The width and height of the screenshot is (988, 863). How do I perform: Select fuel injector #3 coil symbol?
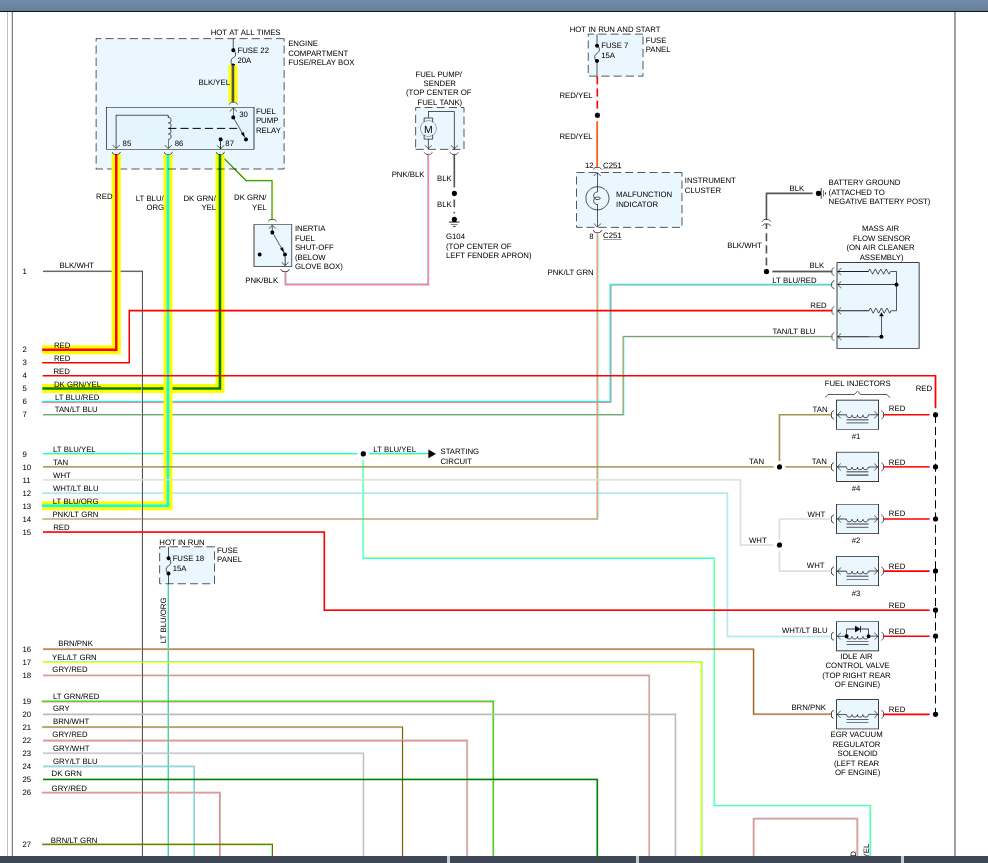coord(857,571)
